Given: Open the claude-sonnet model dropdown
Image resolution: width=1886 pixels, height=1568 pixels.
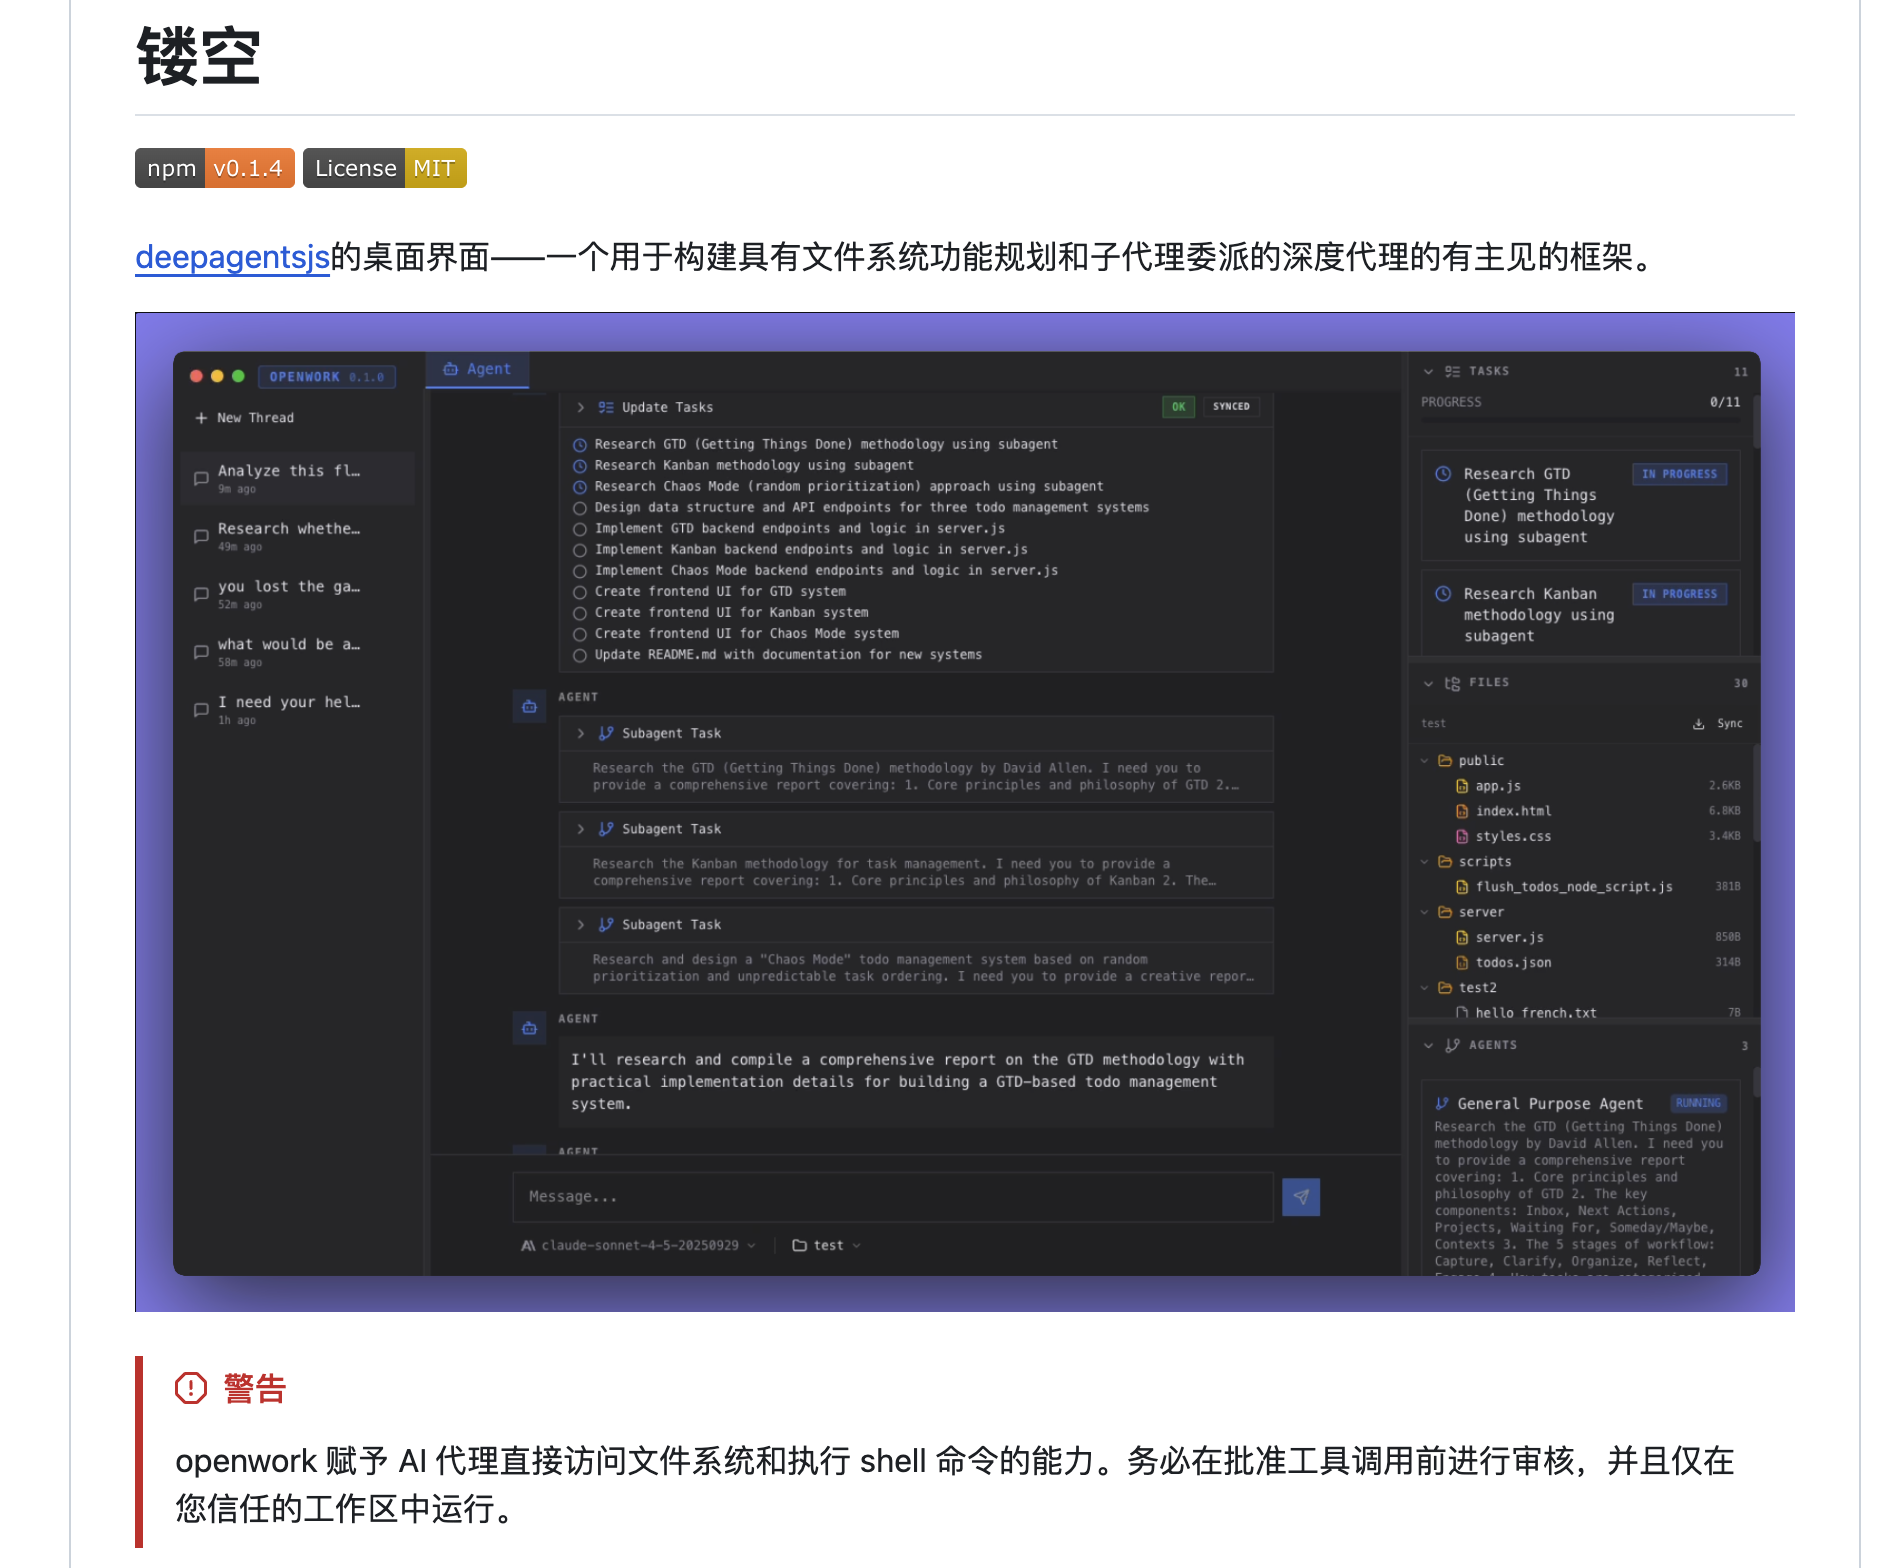Looking at the screenshot, I should click(640, 1246).
